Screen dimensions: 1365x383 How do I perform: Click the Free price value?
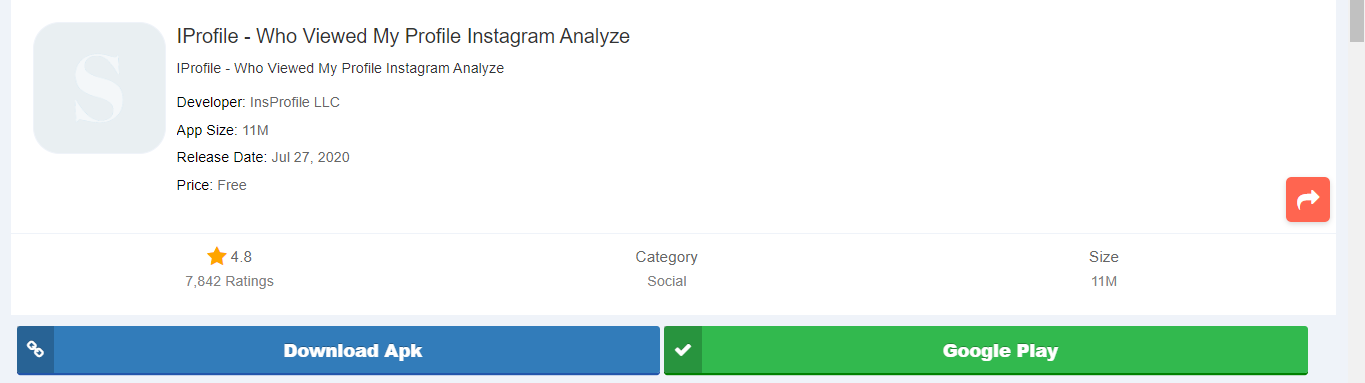232,185
